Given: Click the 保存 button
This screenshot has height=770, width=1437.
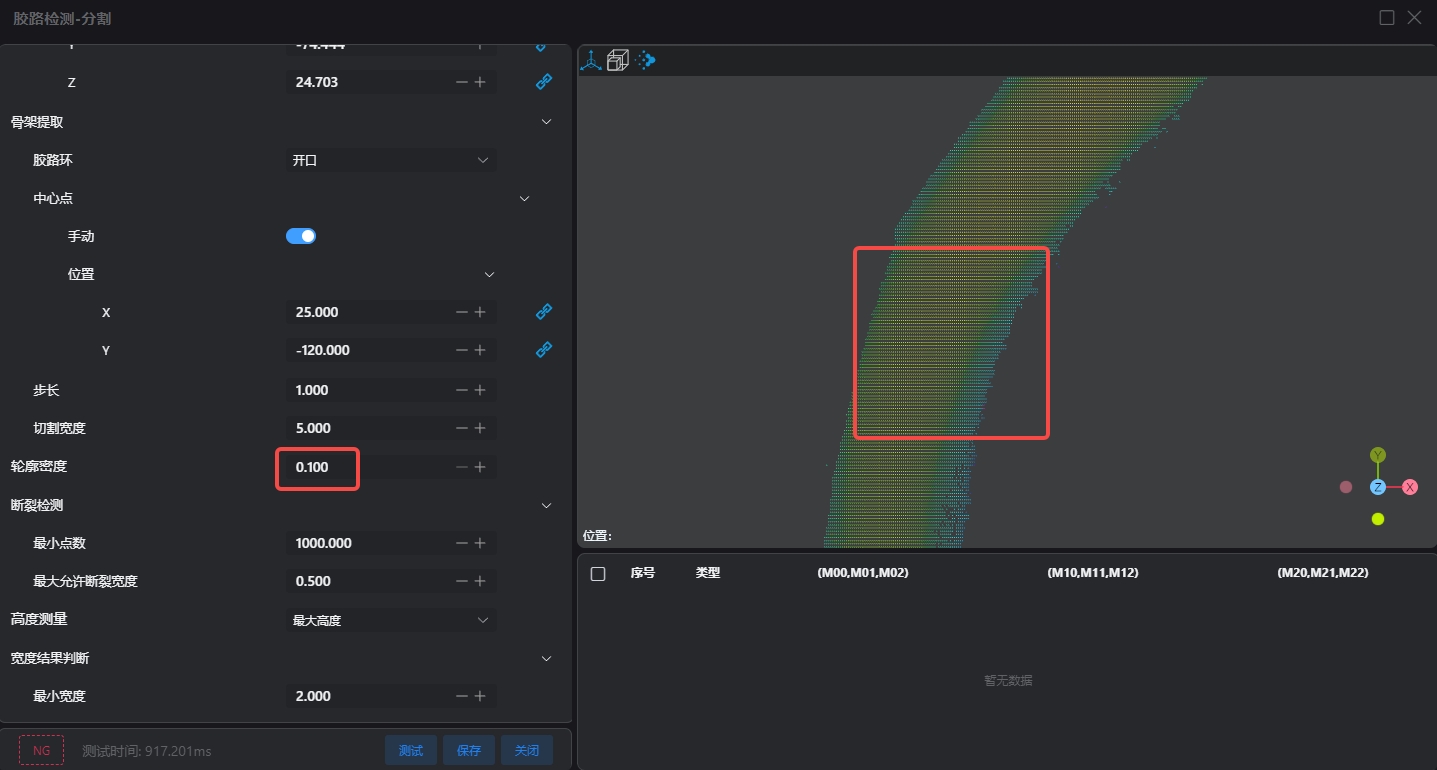Looking at the screenshot, I should [469, 750].
